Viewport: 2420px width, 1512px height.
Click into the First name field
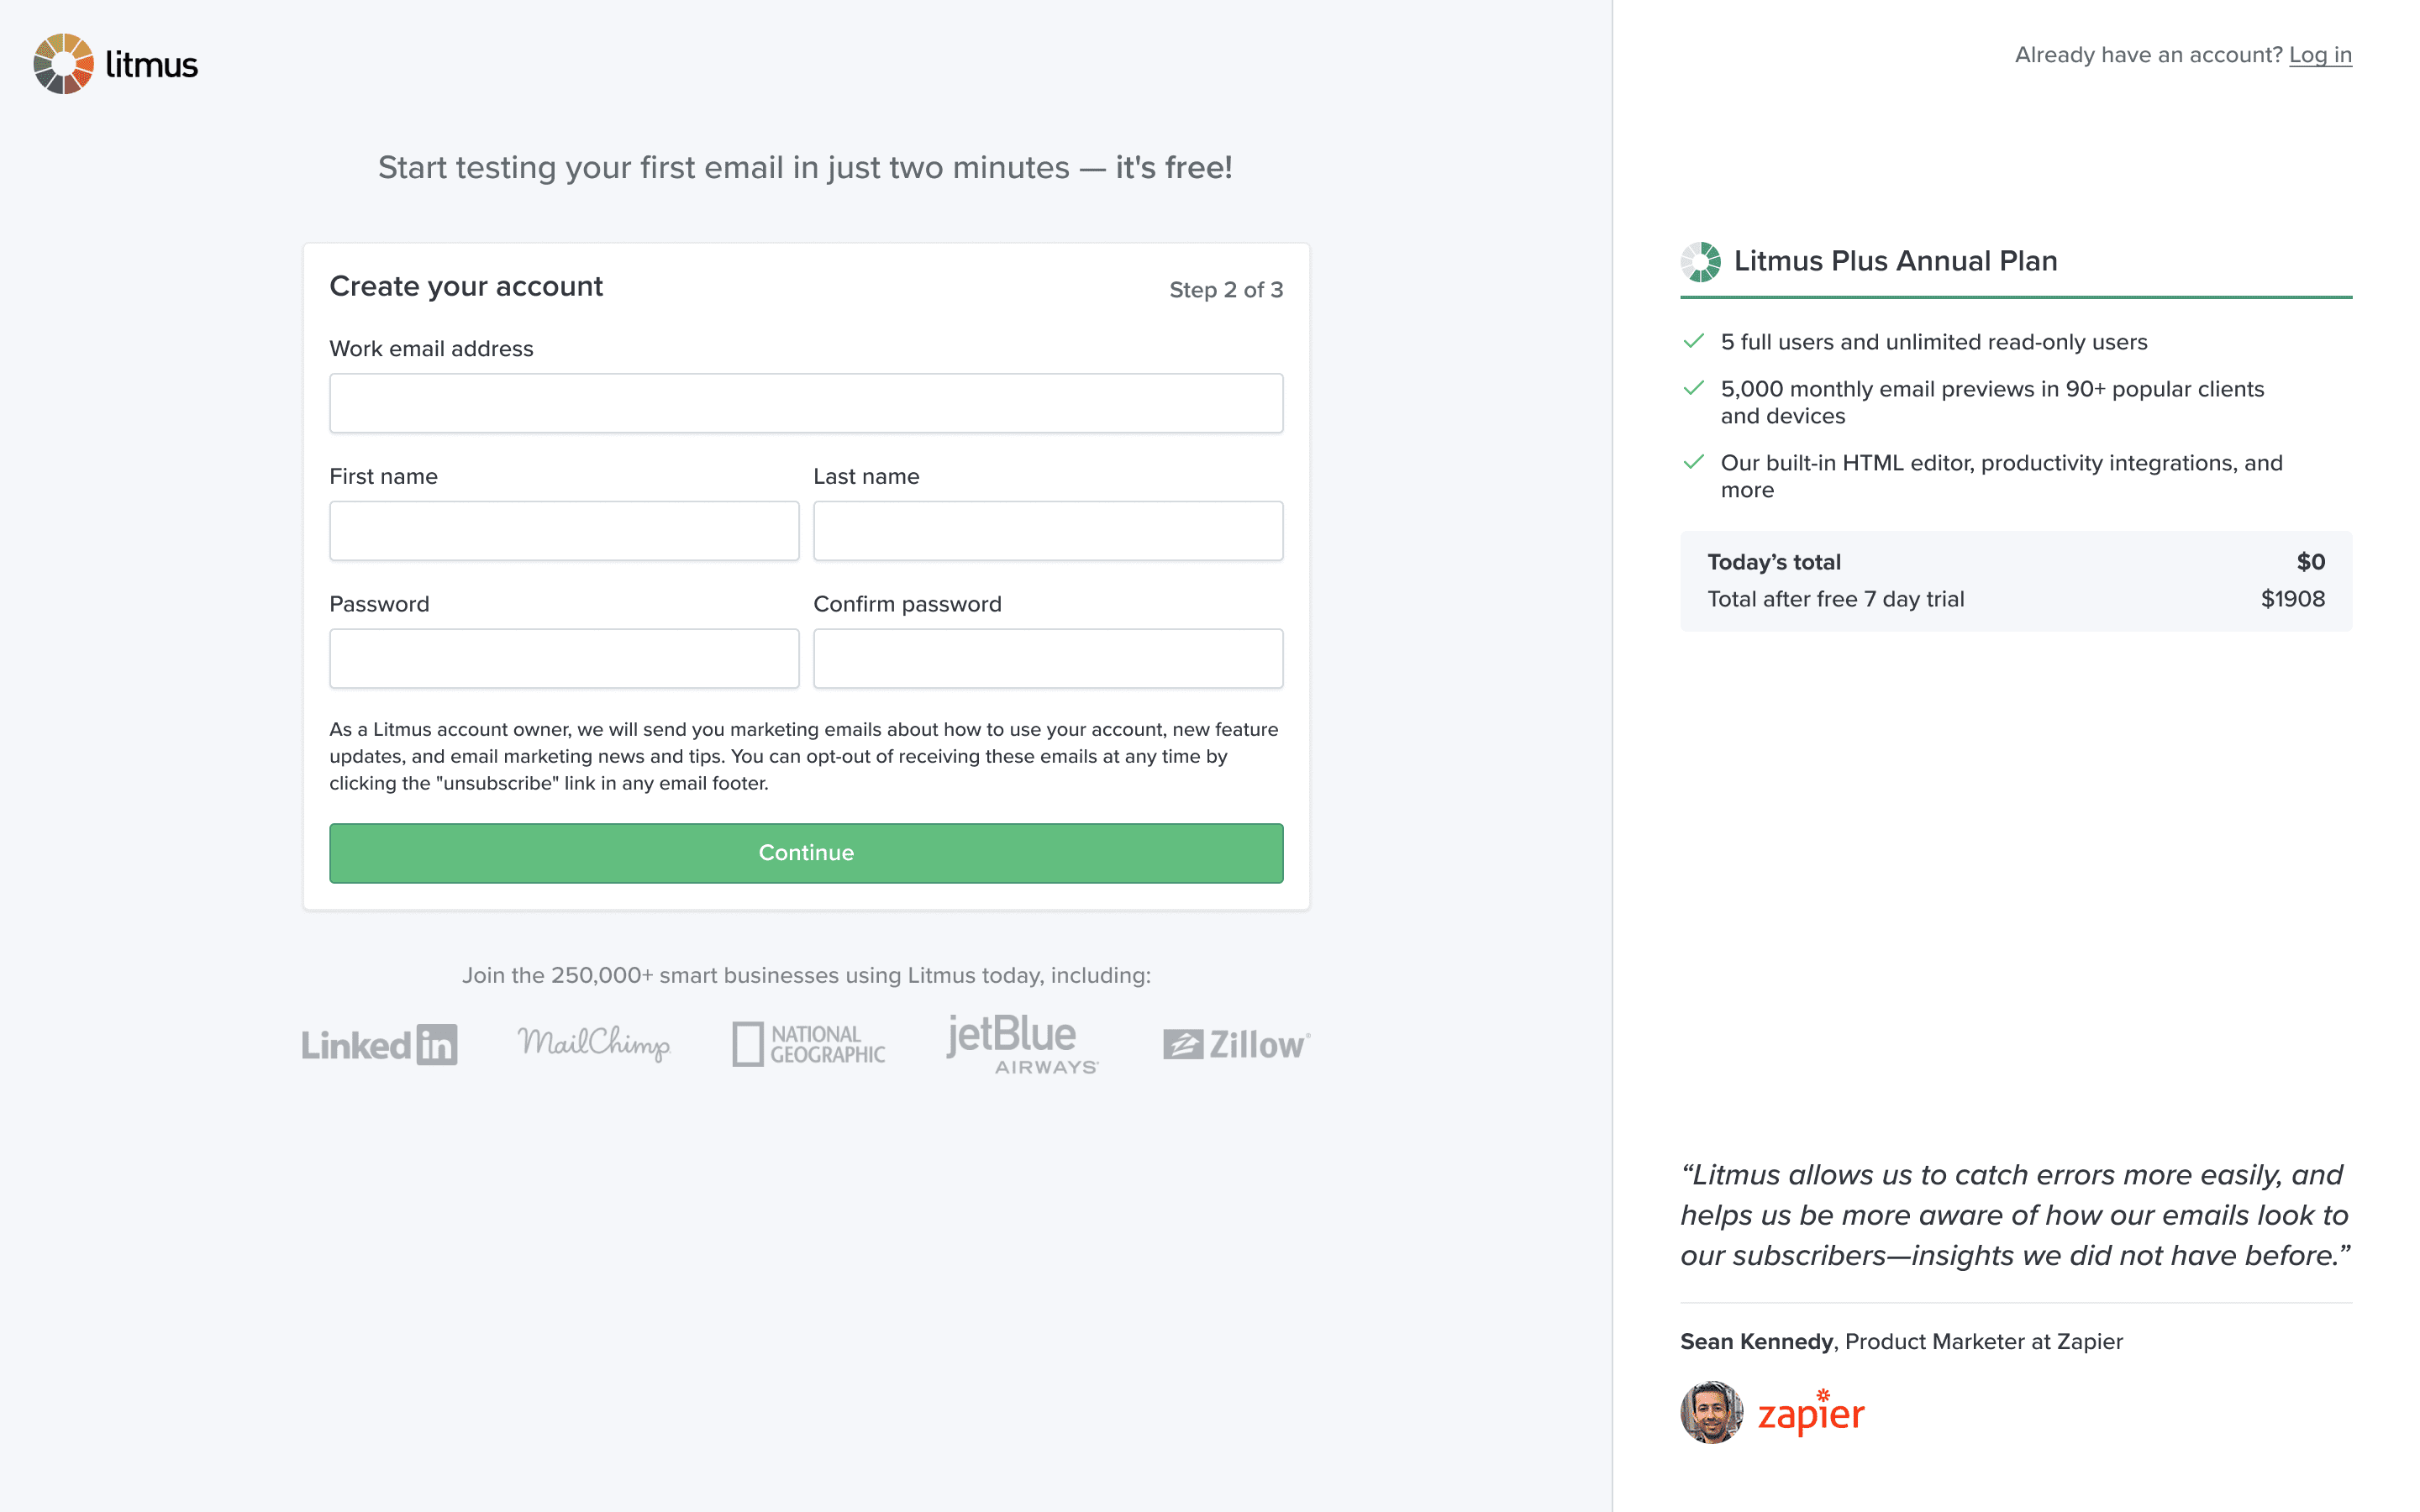(564, 531)
